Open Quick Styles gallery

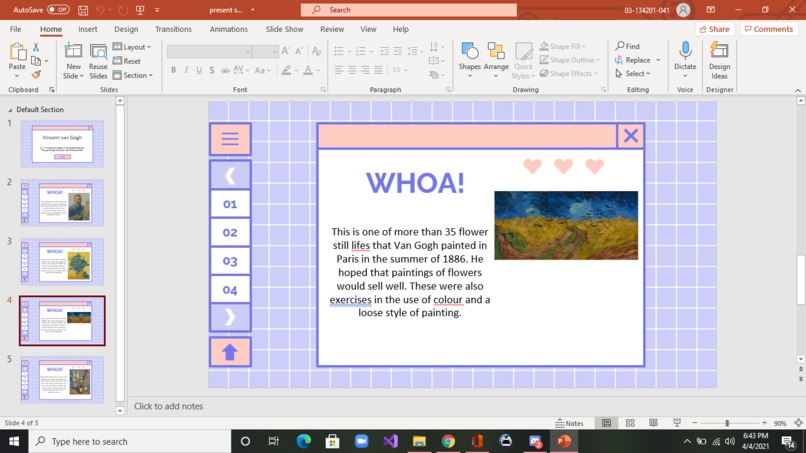[x=523, y=61]
